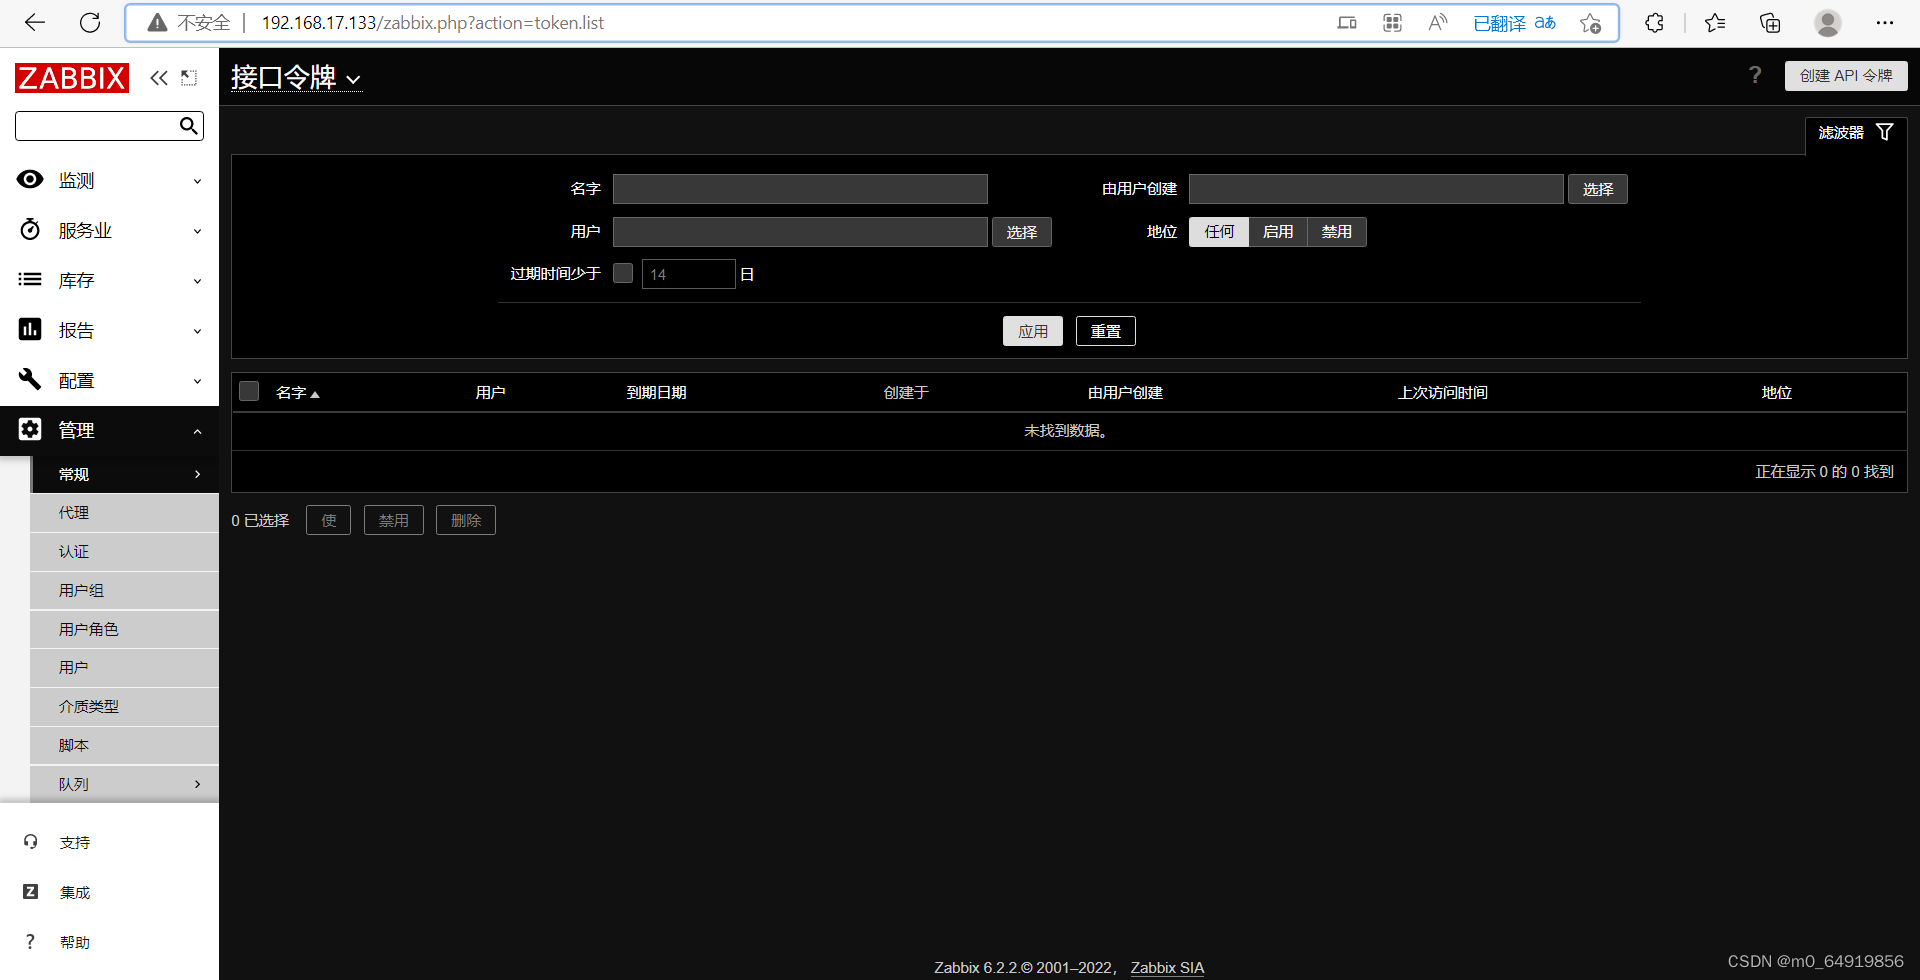Open the 认证 menu item
Image resolution: width=1920 pixels, height=980 pixels.
[x=125, y=552]
